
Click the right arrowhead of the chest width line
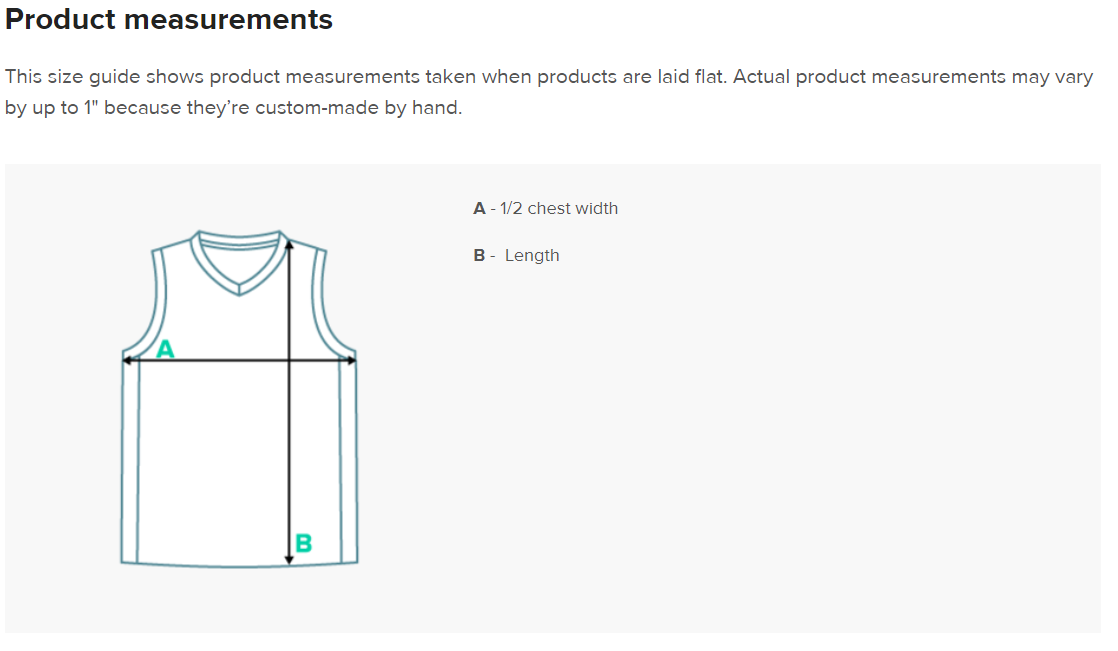point(352,361)
